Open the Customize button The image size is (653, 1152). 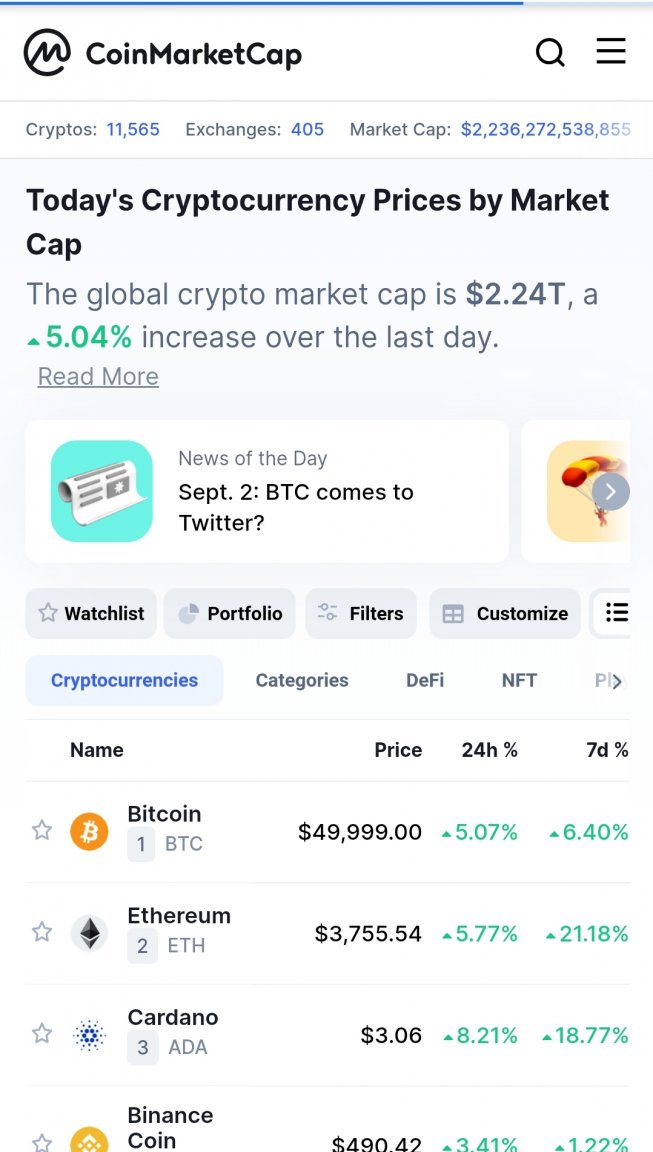pyautogui.click(x=505, y=614)
